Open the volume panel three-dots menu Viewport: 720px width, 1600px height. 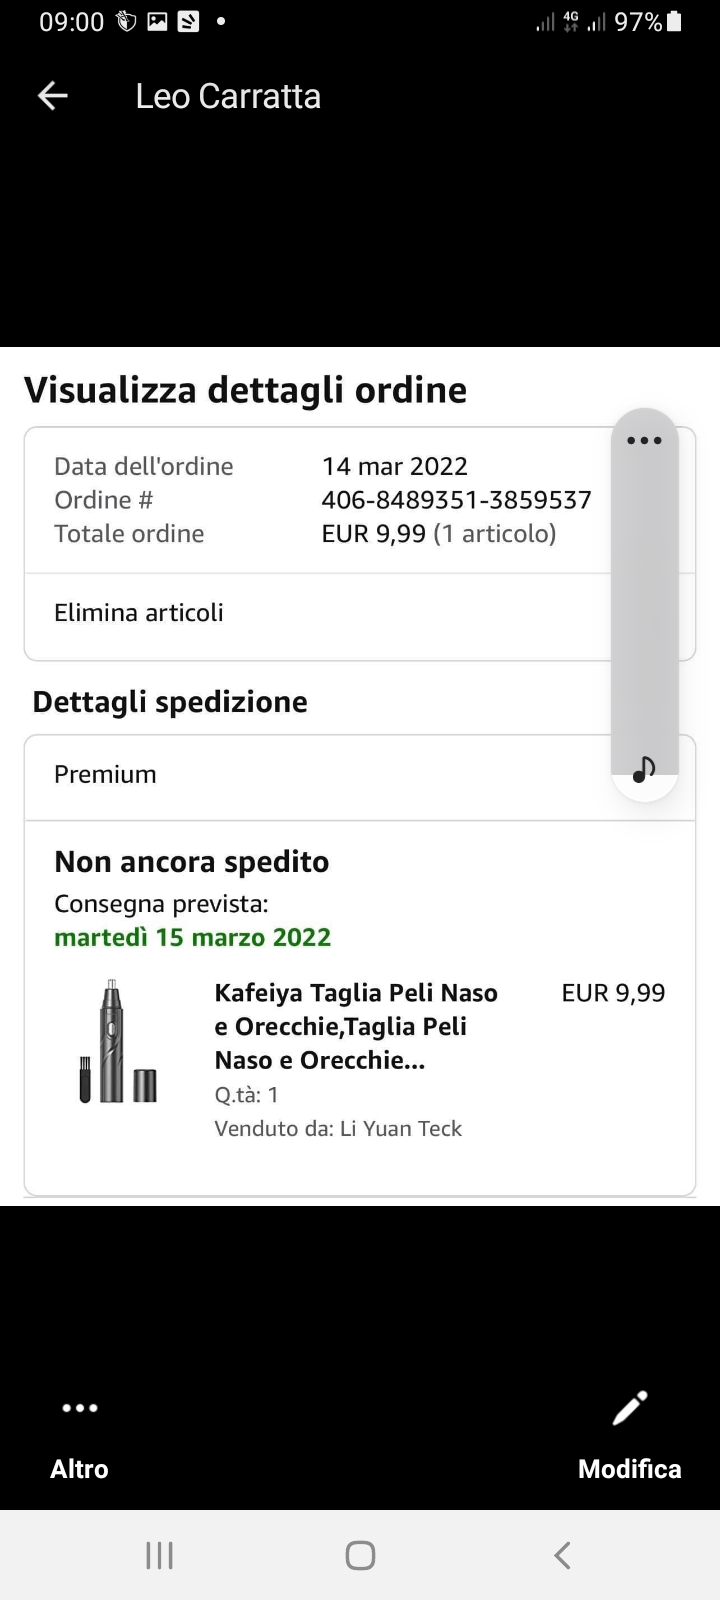coord(645,441)
